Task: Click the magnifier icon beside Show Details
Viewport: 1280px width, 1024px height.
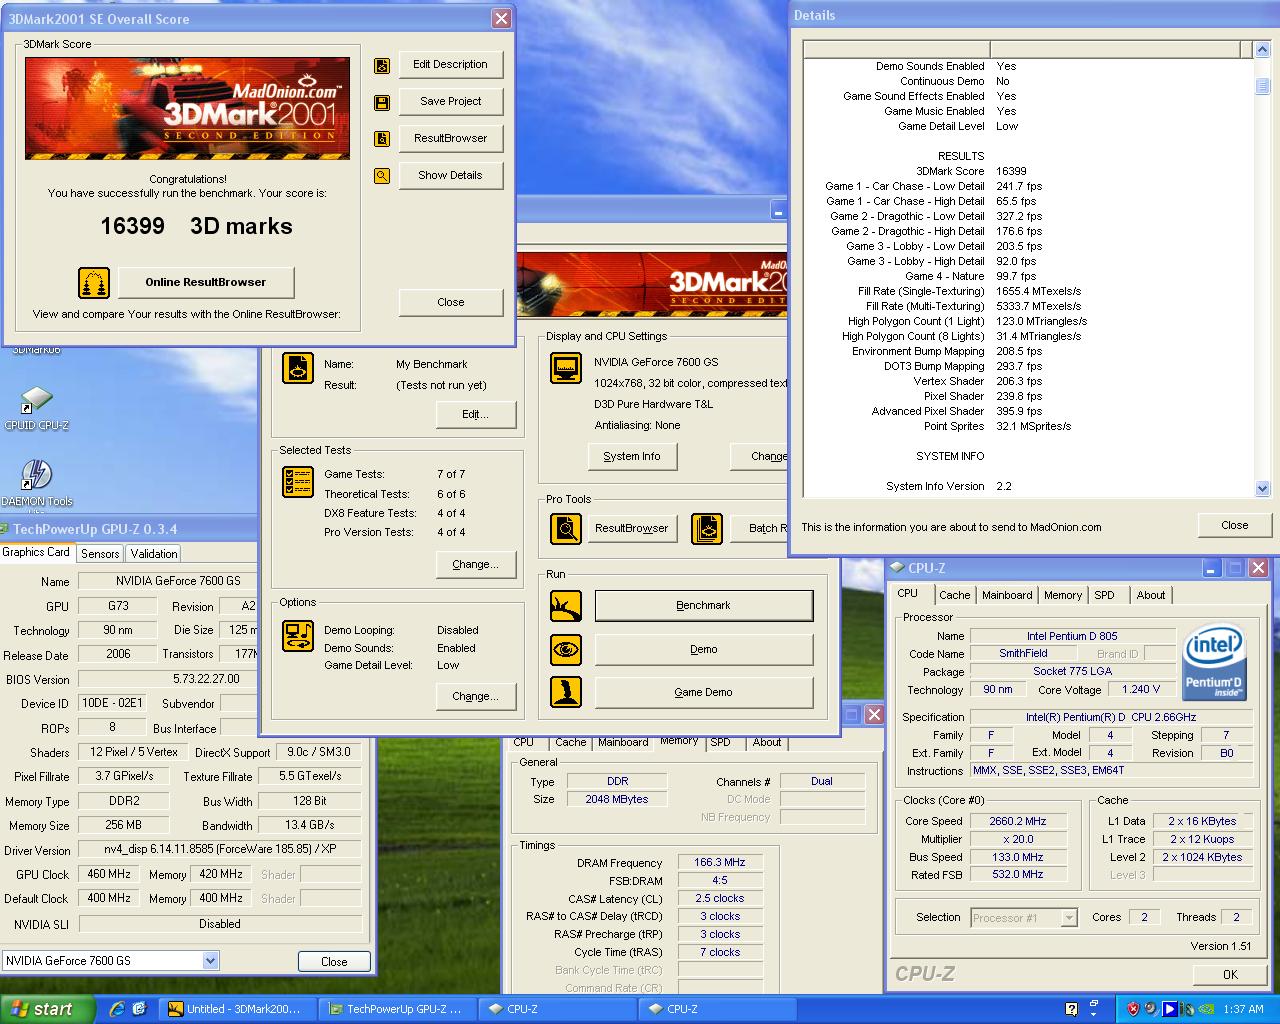Action: (x=382, y=176)
